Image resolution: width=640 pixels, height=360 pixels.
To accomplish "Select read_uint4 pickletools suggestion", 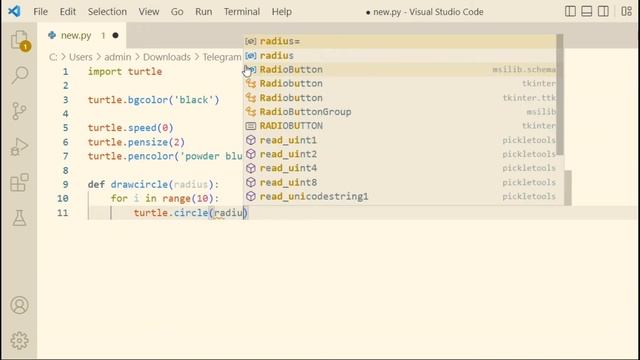I will [400, 168].
